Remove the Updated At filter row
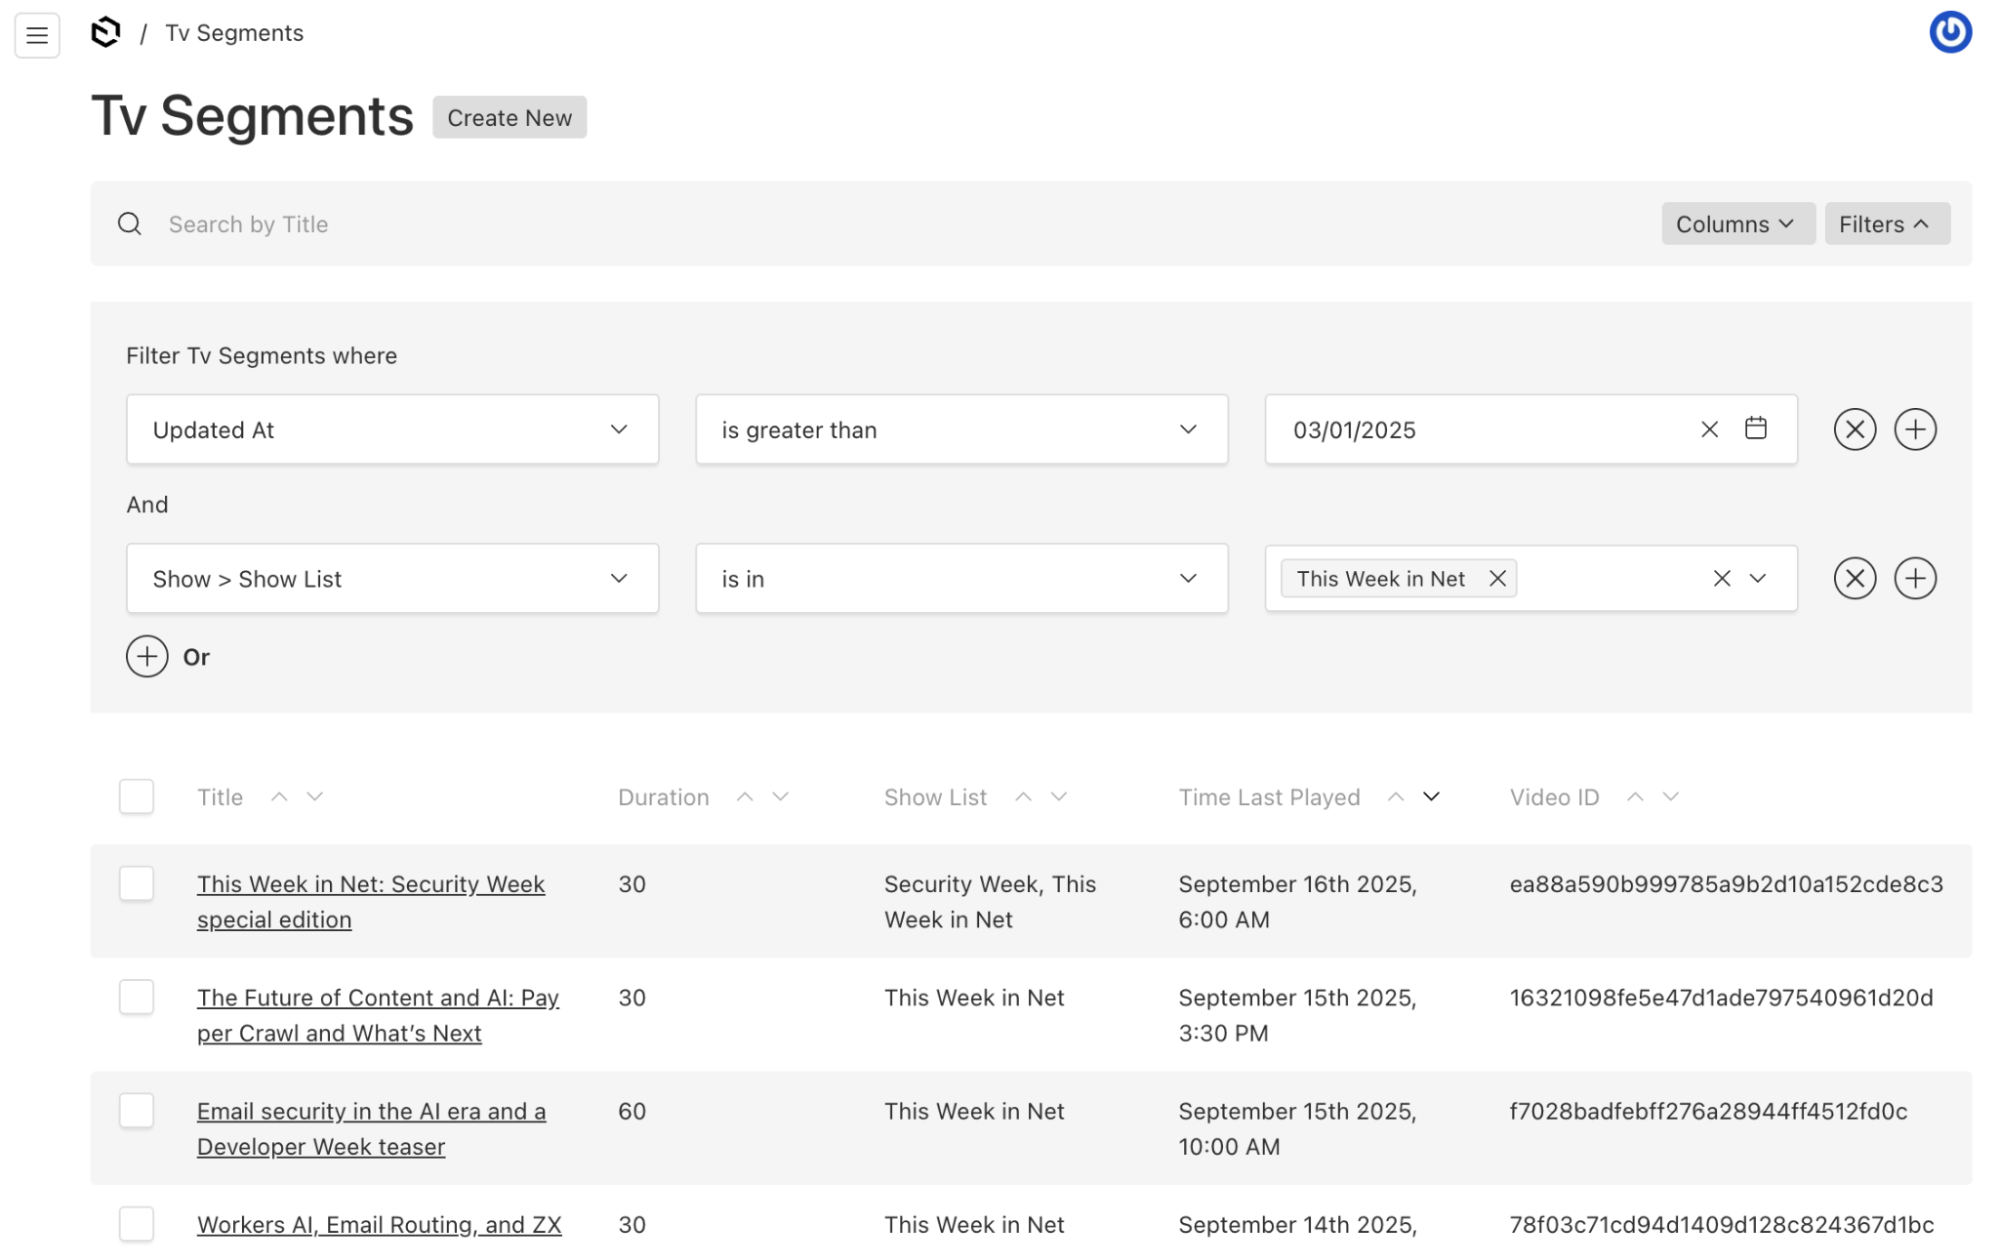The image size is (1999, 1249). 1854,429
